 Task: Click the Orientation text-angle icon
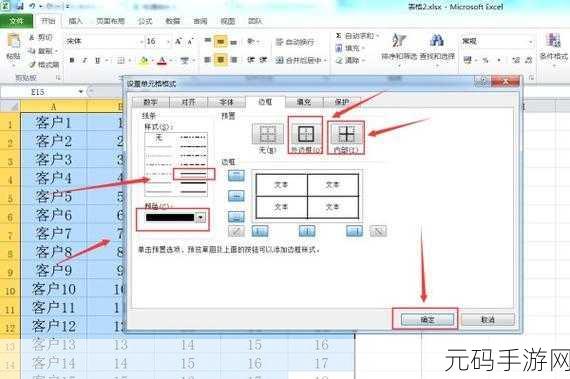pos(251,41)
